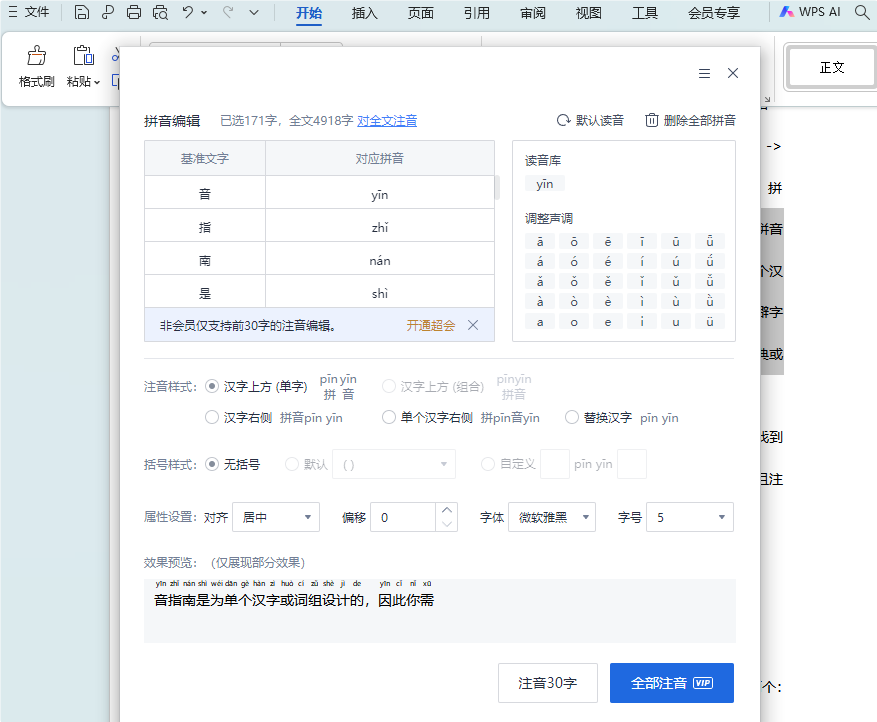Click the Redo arrow
This screenshot has height=722, width=877.
228,12
